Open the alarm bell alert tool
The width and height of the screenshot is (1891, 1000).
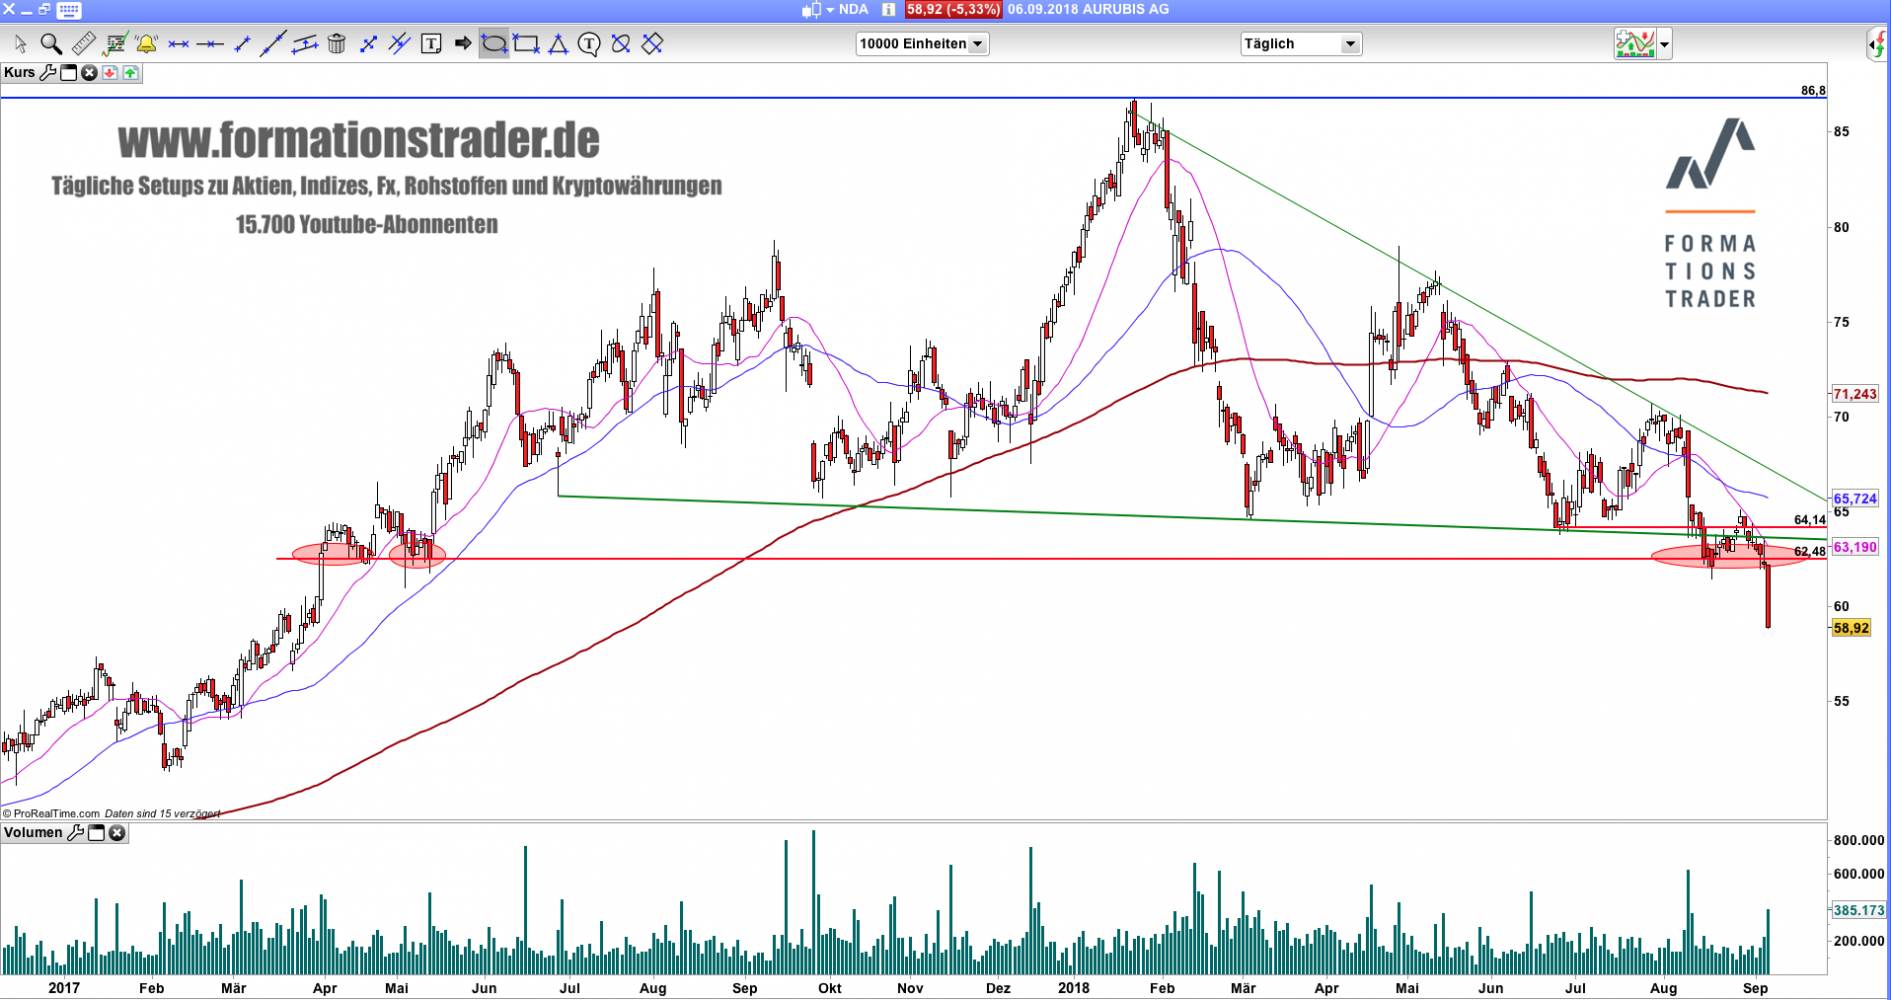(146, 44)
